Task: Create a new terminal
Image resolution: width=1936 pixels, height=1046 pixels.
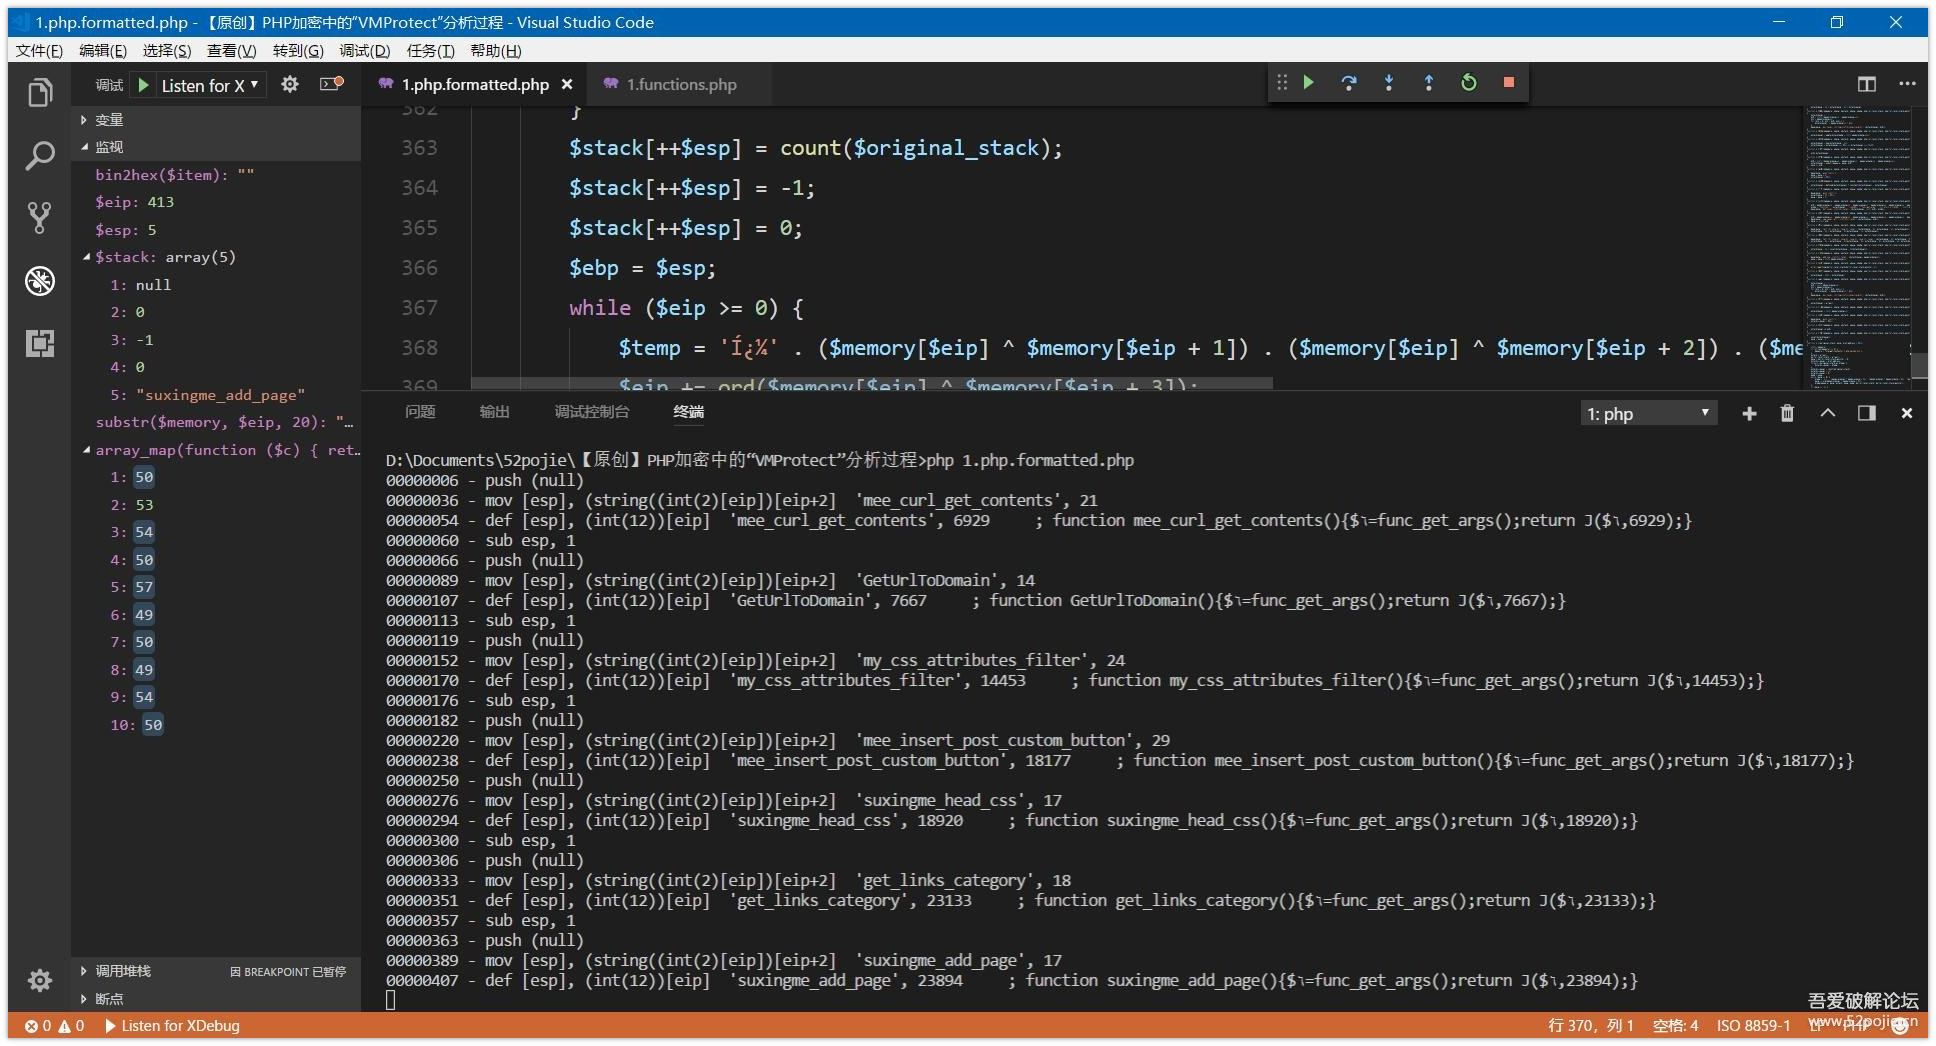Action: coord(1749,413)
